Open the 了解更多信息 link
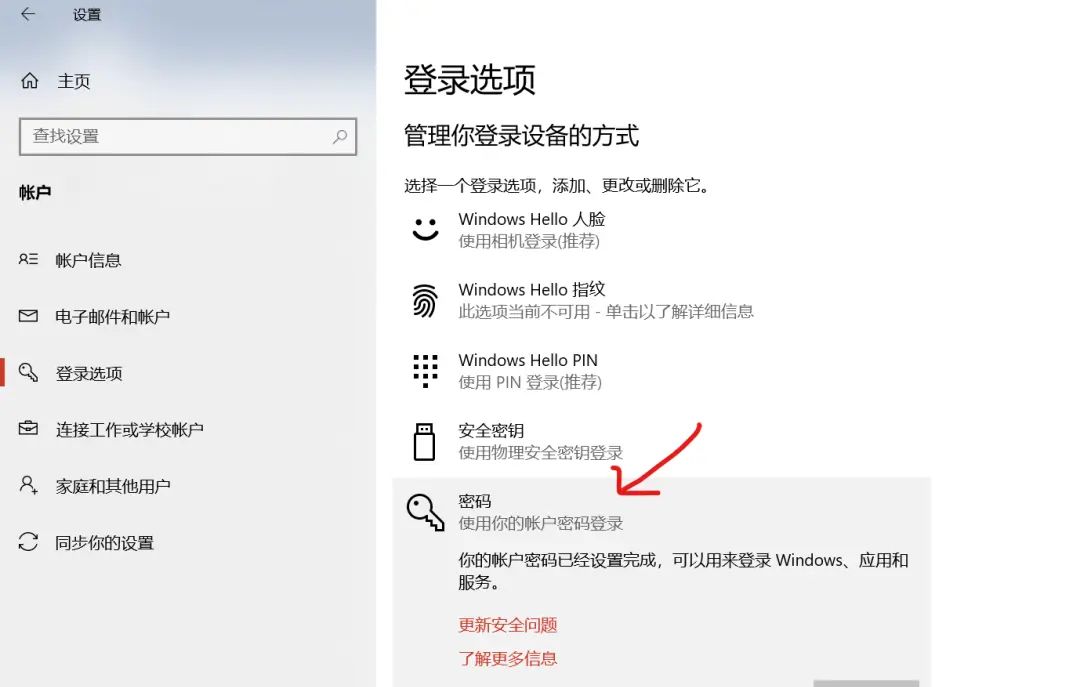The width and height of the screenshot is (1080, 687). tap(506, 659)
